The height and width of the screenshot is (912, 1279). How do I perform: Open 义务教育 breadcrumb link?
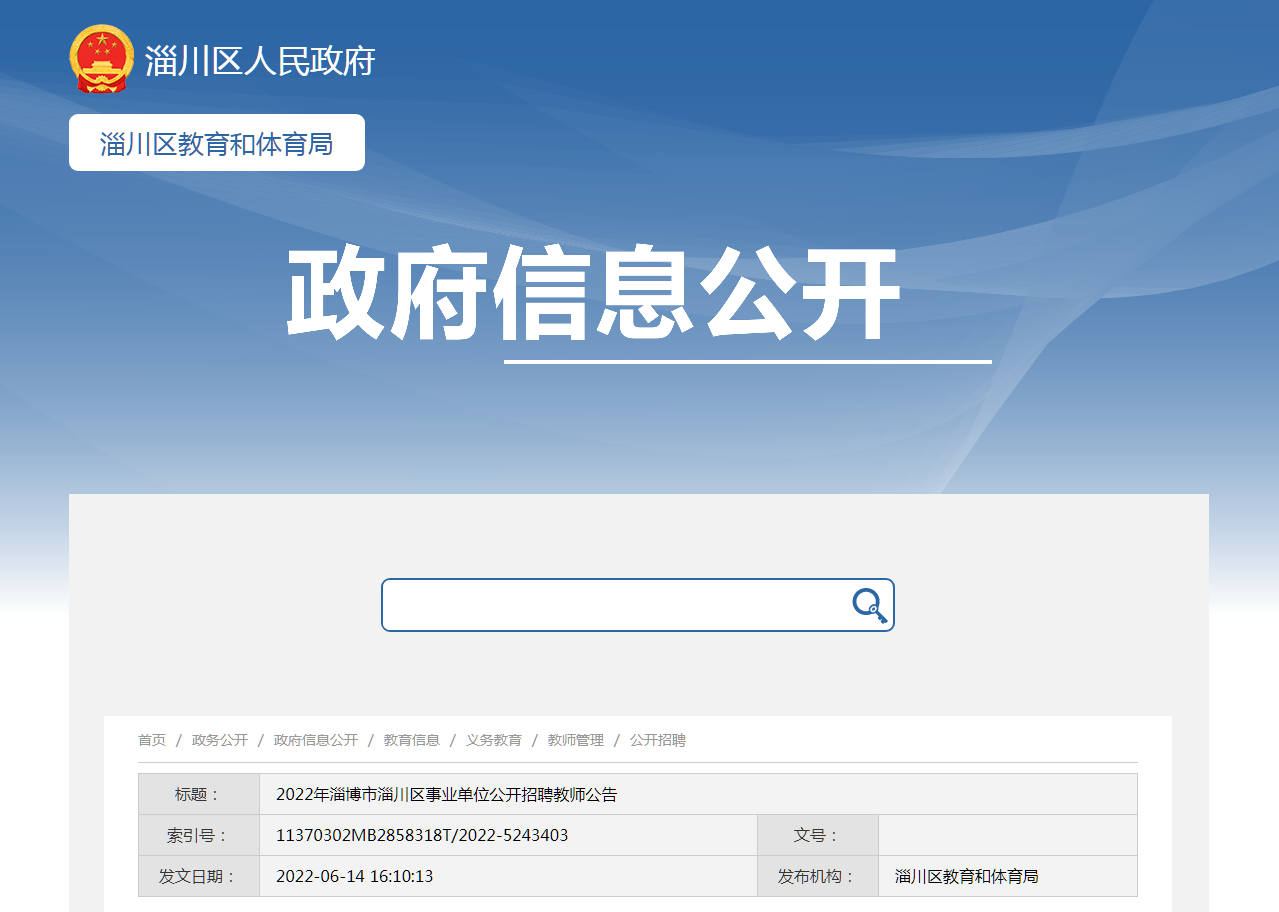[x=494, y=741]
